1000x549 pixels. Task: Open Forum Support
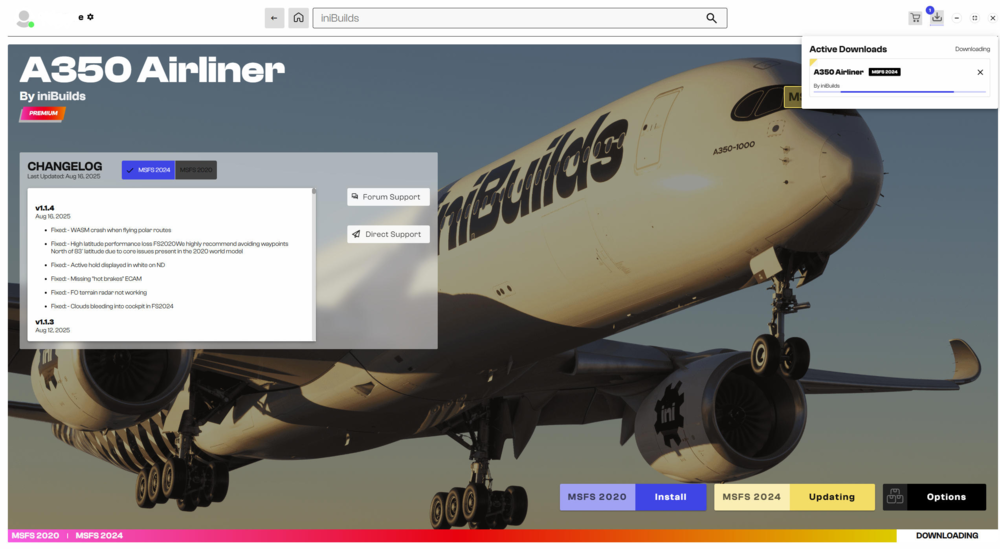coord(388,197)
